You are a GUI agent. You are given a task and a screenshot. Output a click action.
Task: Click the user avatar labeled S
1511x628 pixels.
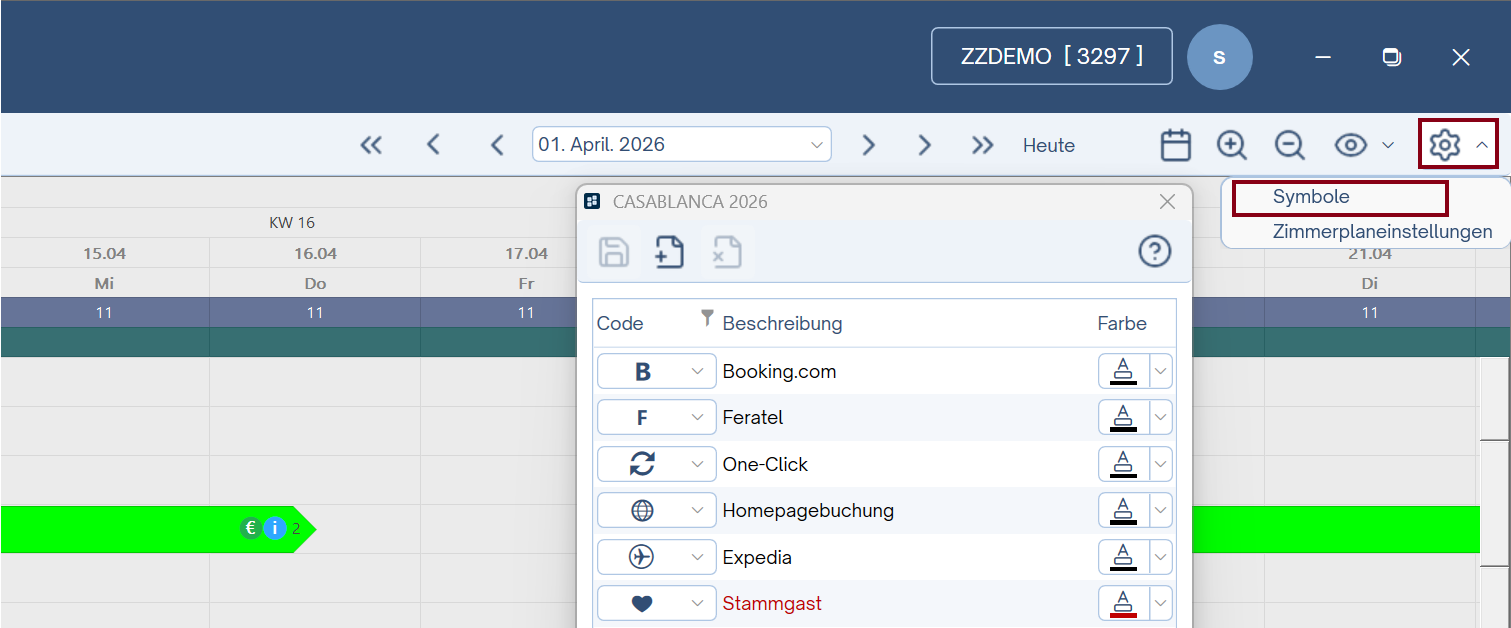click(1219, 57)
